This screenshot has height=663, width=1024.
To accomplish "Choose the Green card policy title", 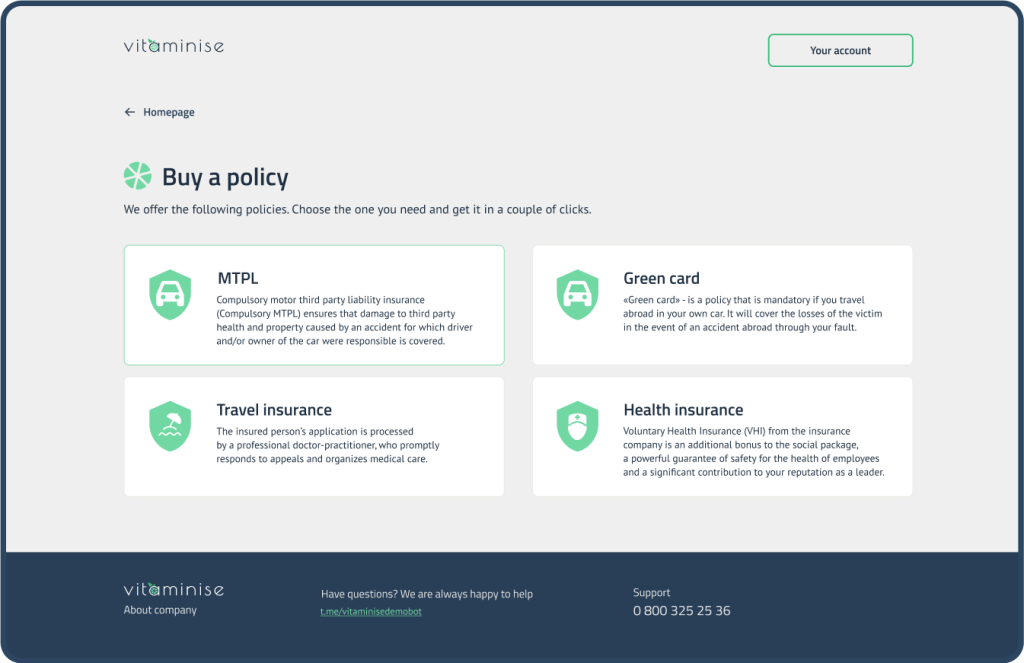I will [x=661, y=278].
